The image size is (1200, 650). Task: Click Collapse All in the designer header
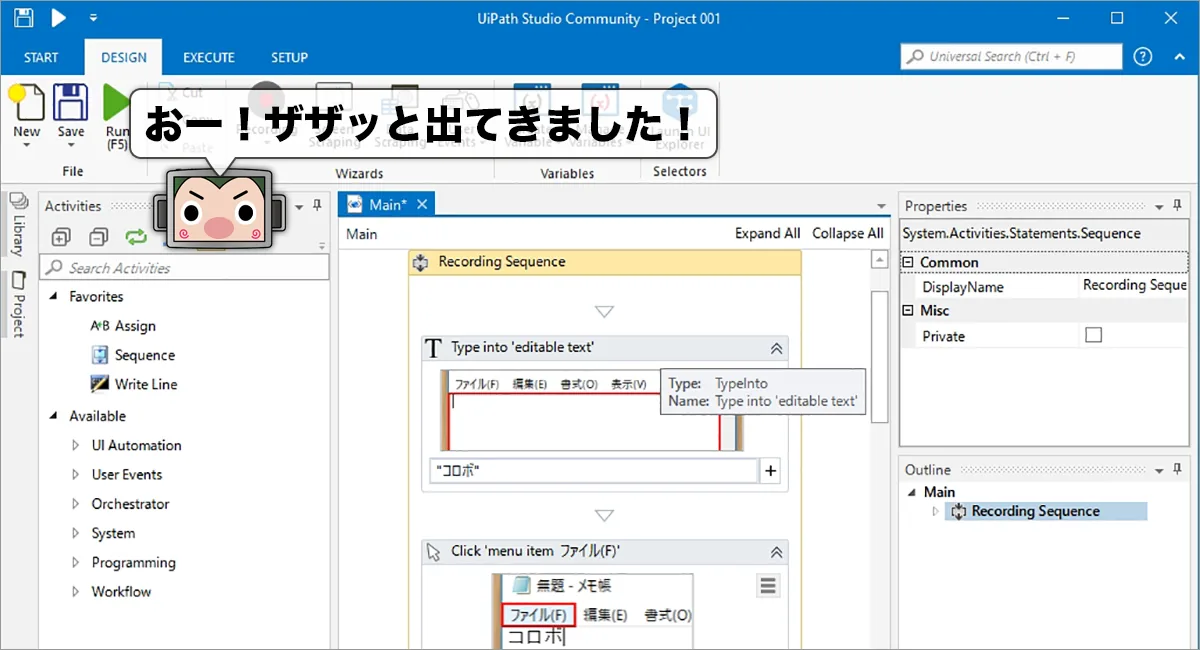pos(847,233)
